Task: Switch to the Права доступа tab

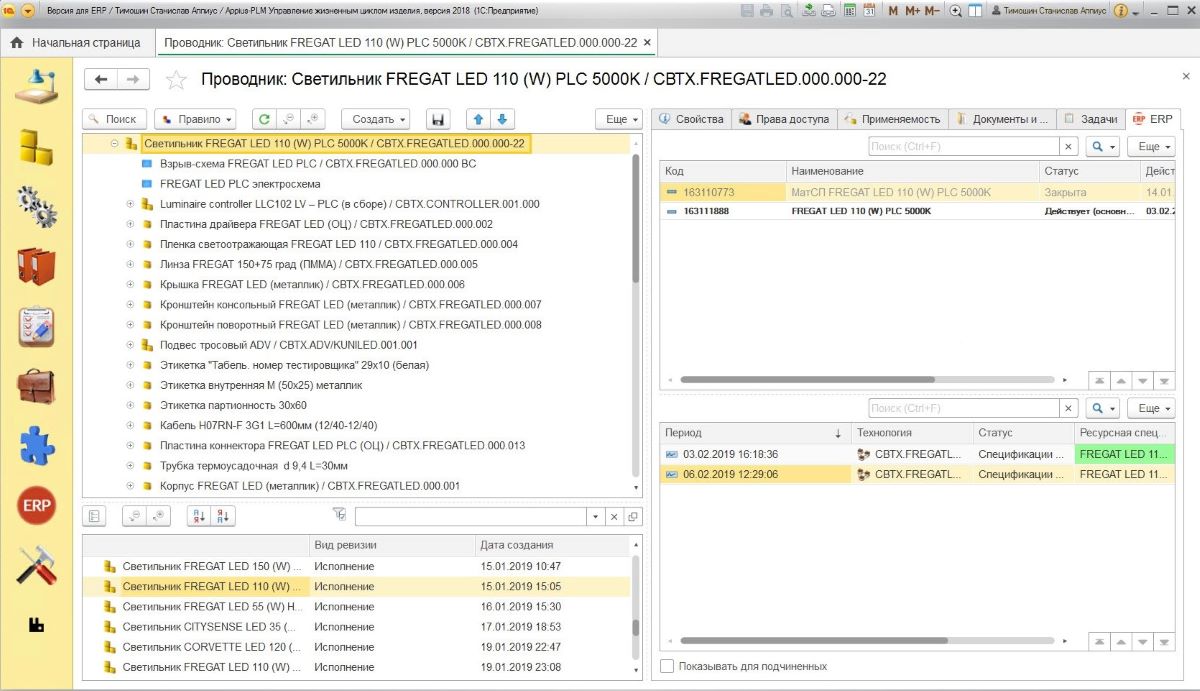Action: 785,119
